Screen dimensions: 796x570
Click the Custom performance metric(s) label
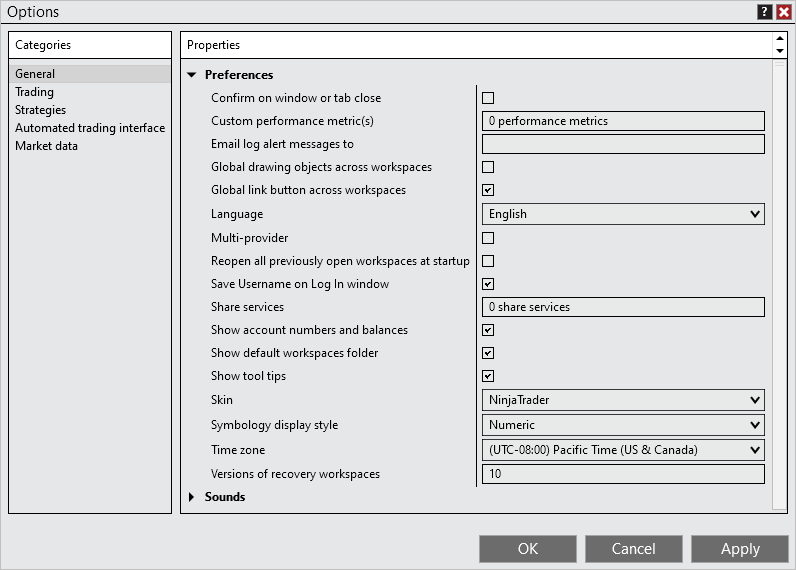(292, 121)
